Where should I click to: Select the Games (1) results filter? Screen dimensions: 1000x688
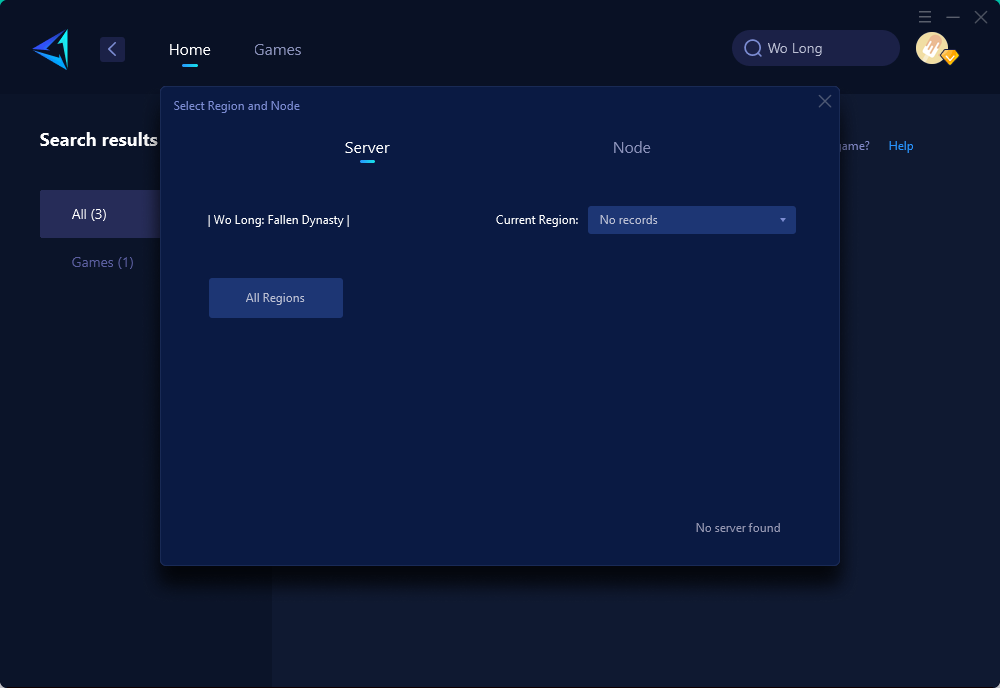click(x=102, y=262)
